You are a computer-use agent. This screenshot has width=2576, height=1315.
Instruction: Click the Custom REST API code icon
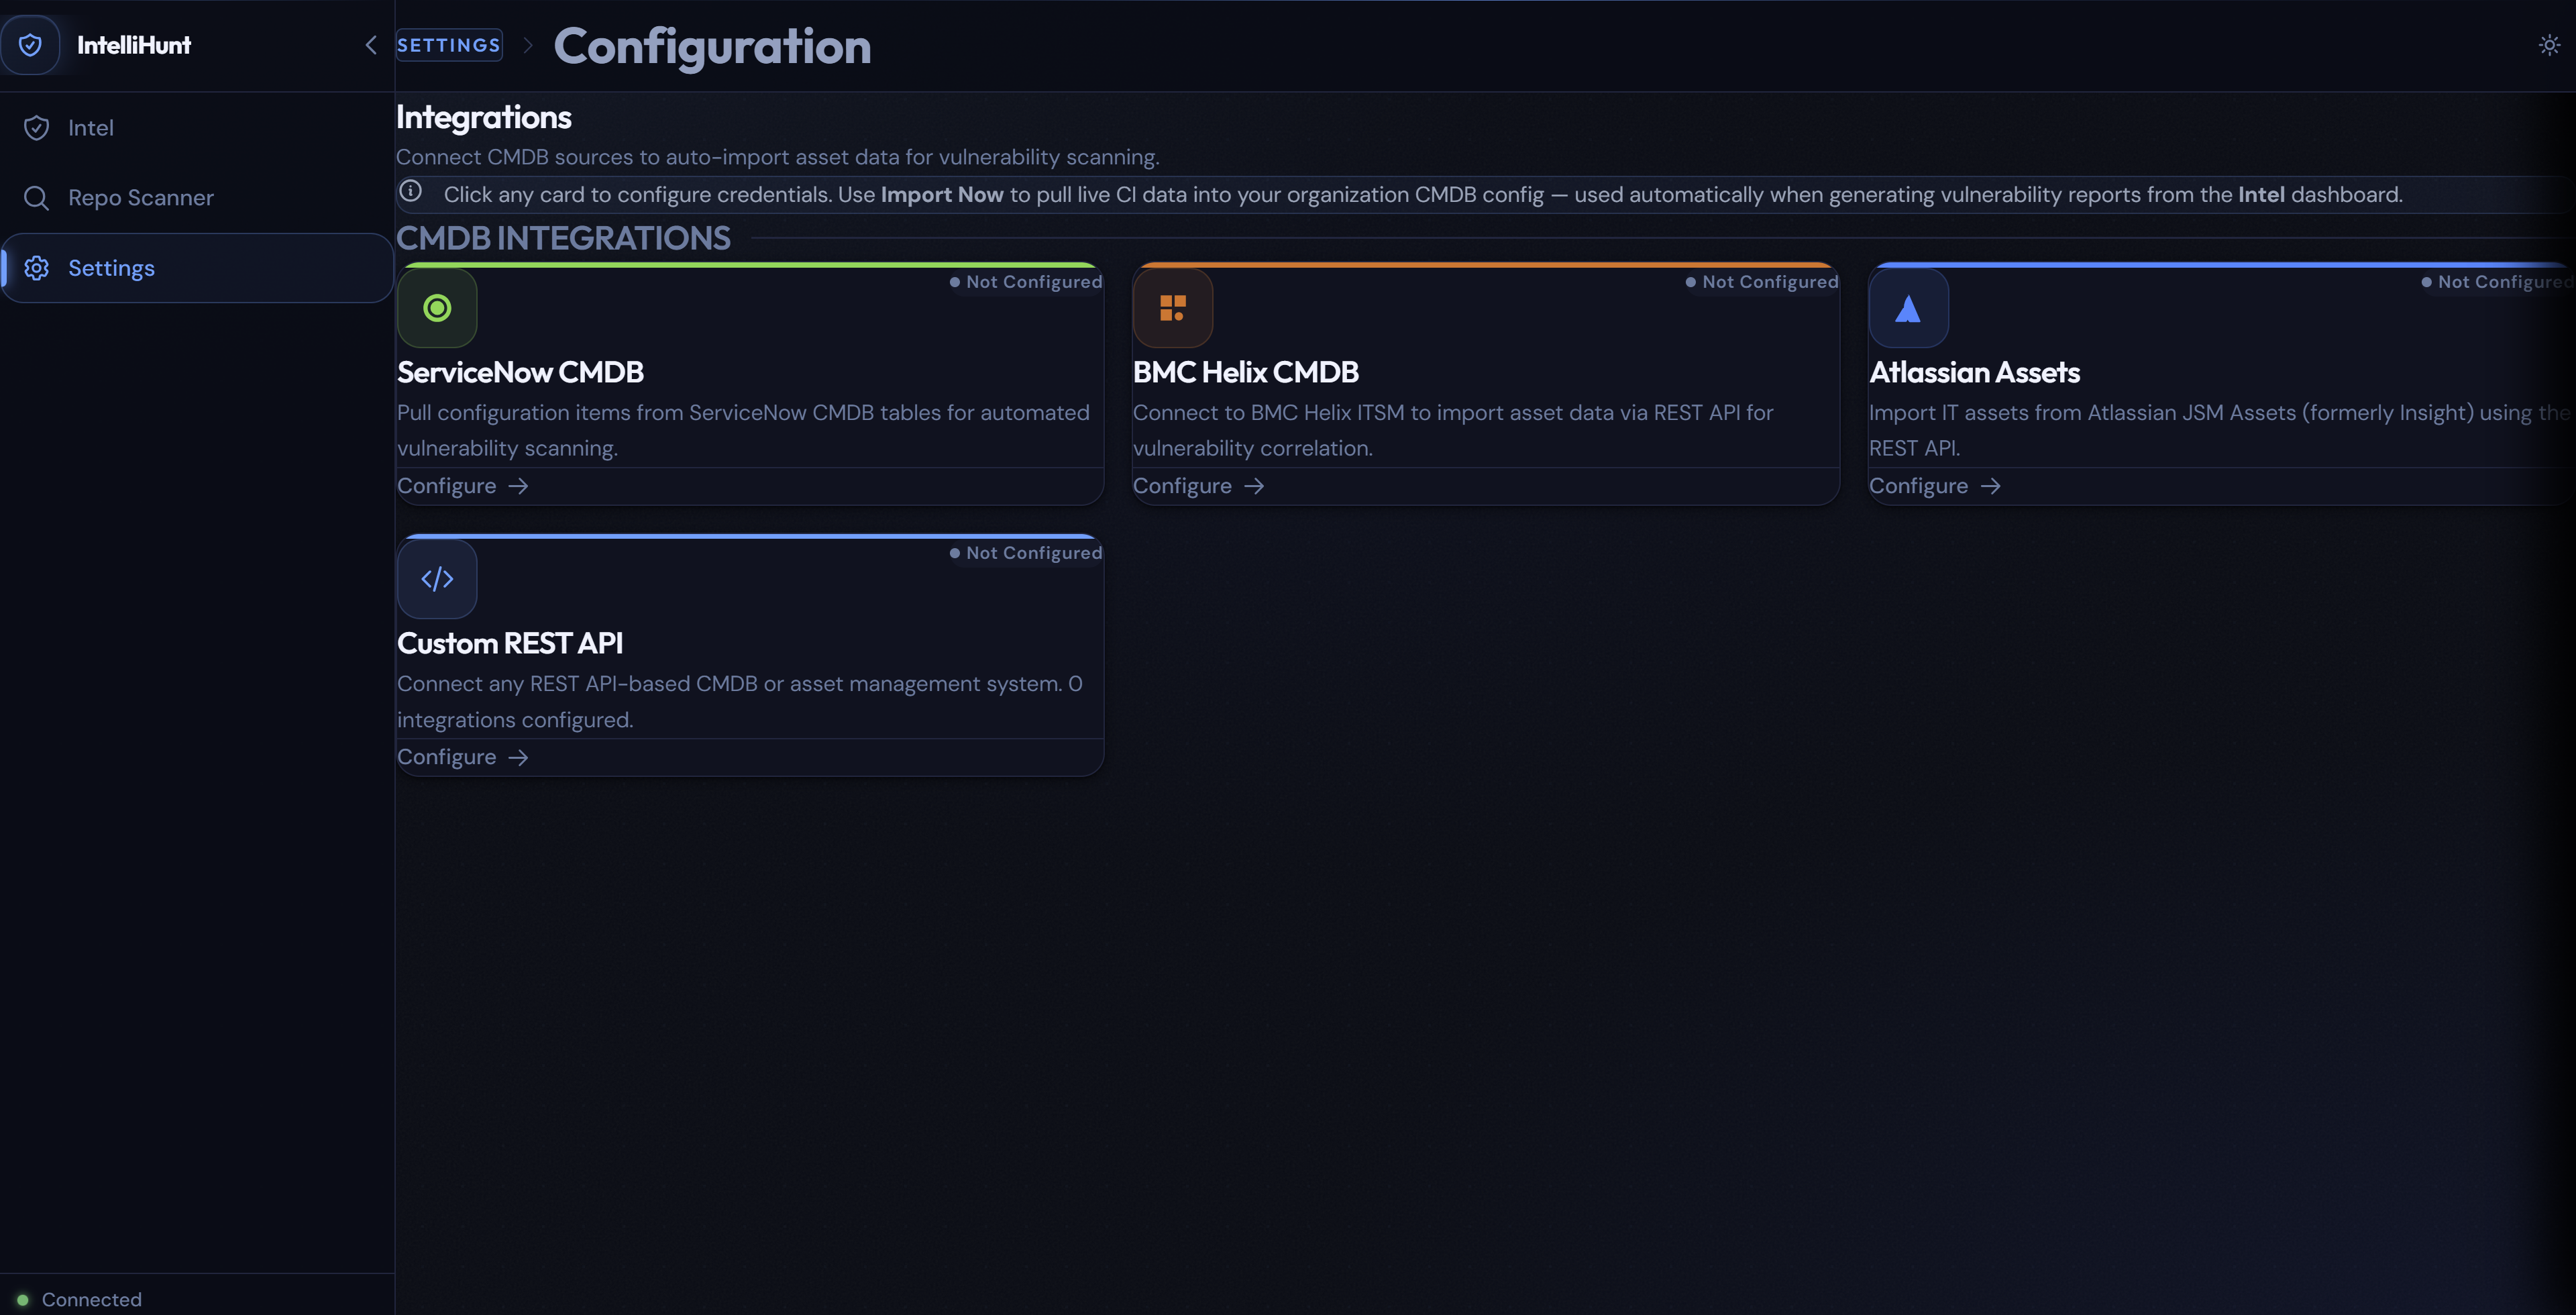click(437, 579)
